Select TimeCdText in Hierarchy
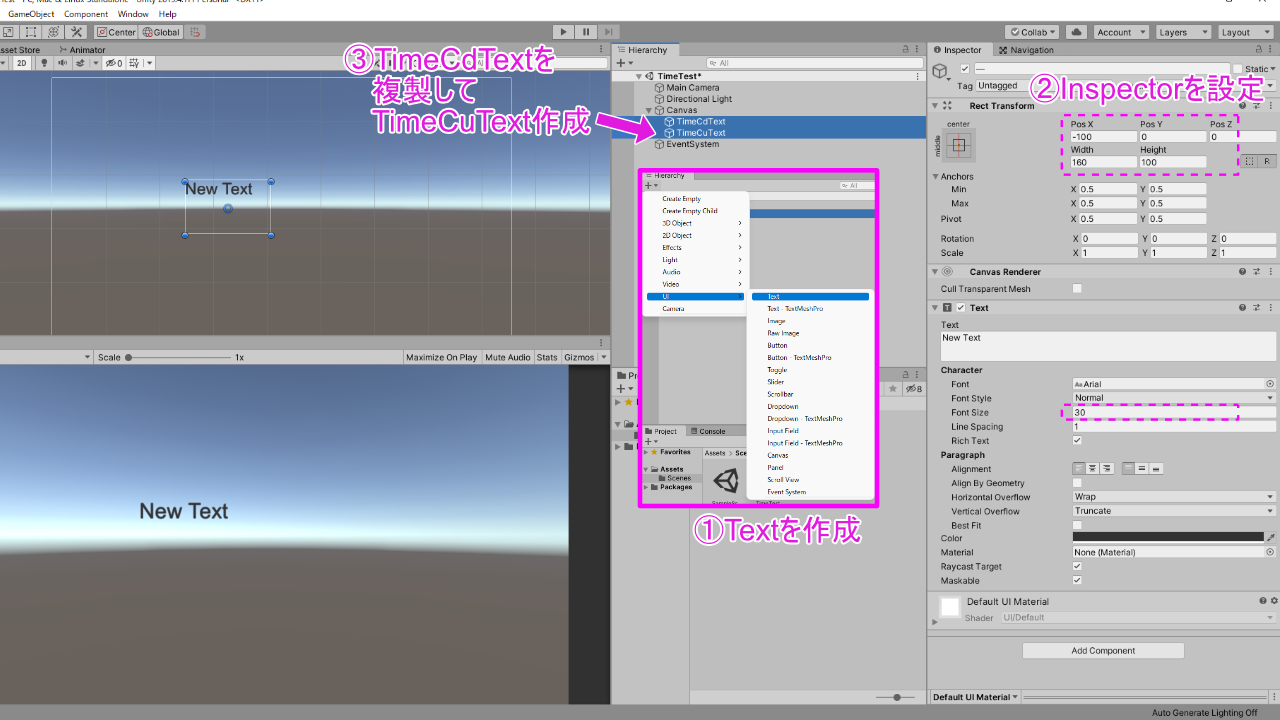The height and width of the screenshot is (720, 1280). click(700, 121)
